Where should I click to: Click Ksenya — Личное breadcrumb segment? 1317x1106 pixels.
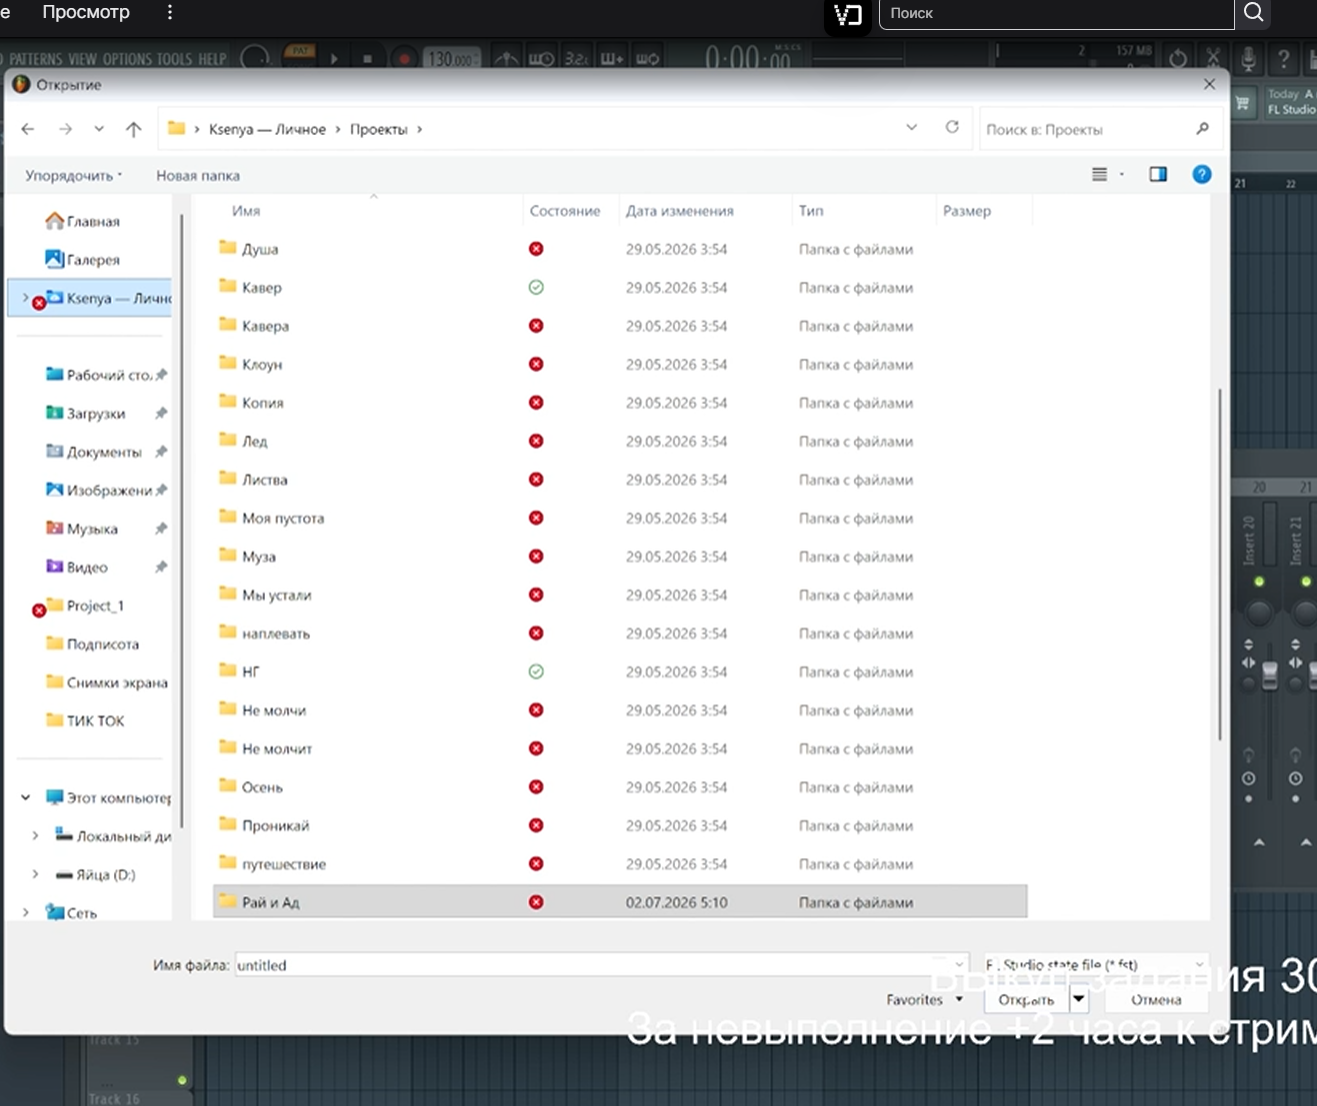[x=267, y=129]
